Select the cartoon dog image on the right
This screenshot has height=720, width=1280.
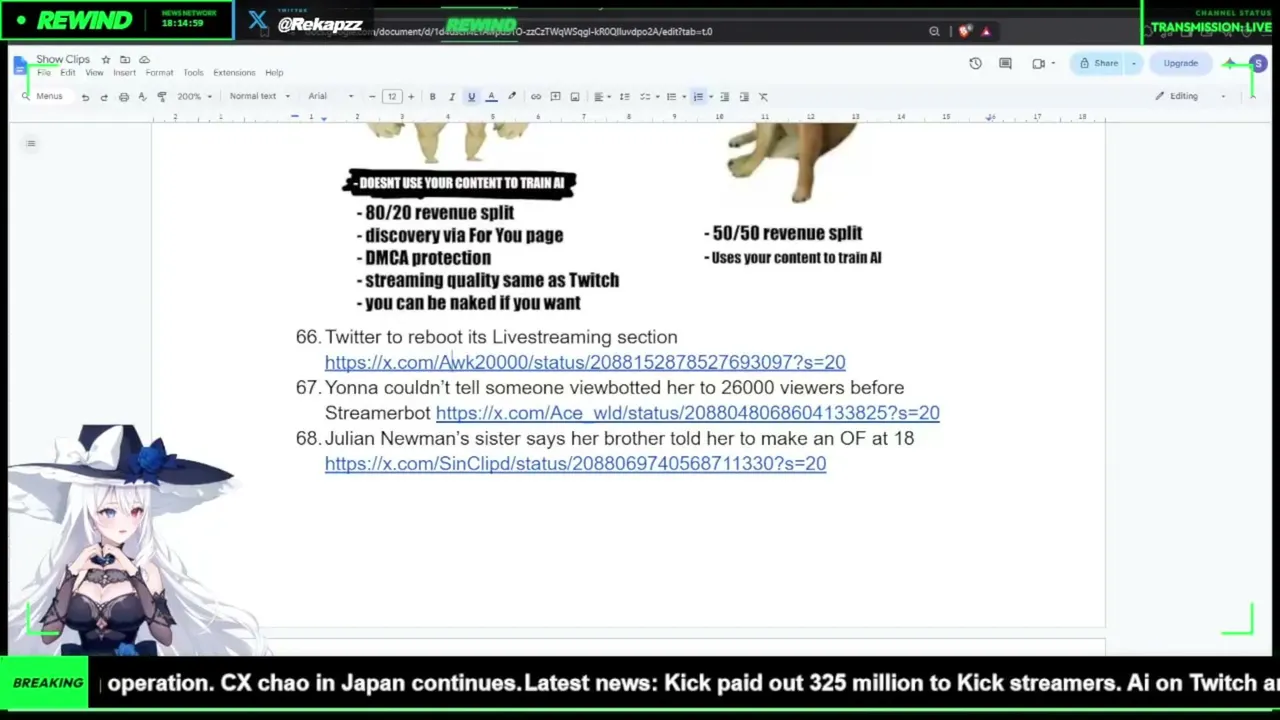click(793, 162)
